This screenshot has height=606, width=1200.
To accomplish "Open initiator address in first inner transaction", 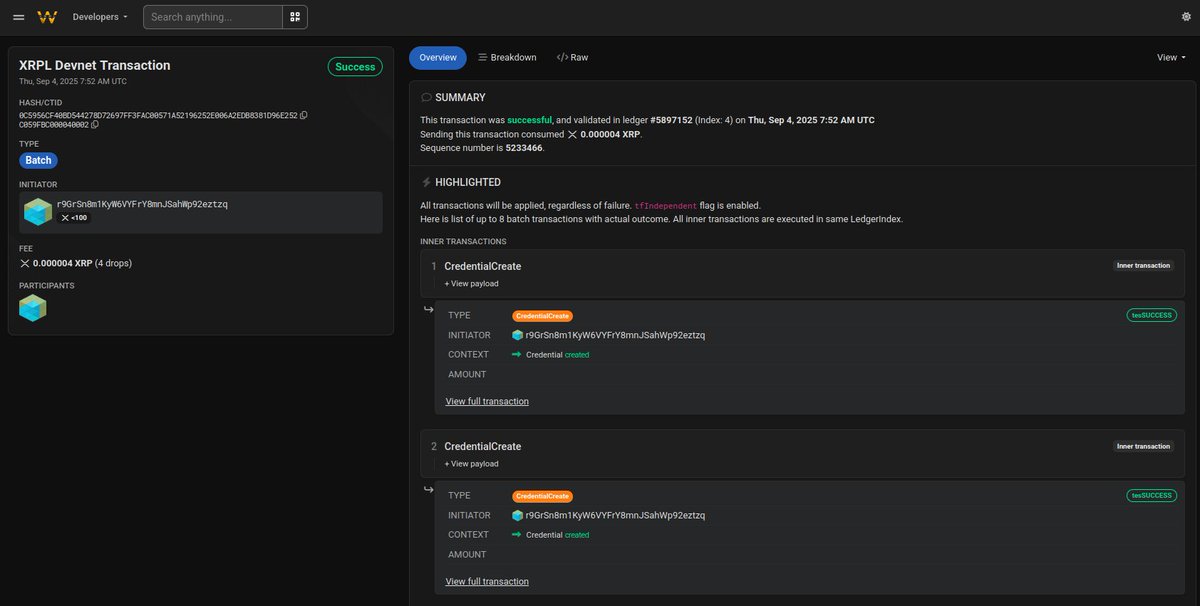I will click(615, 335).
